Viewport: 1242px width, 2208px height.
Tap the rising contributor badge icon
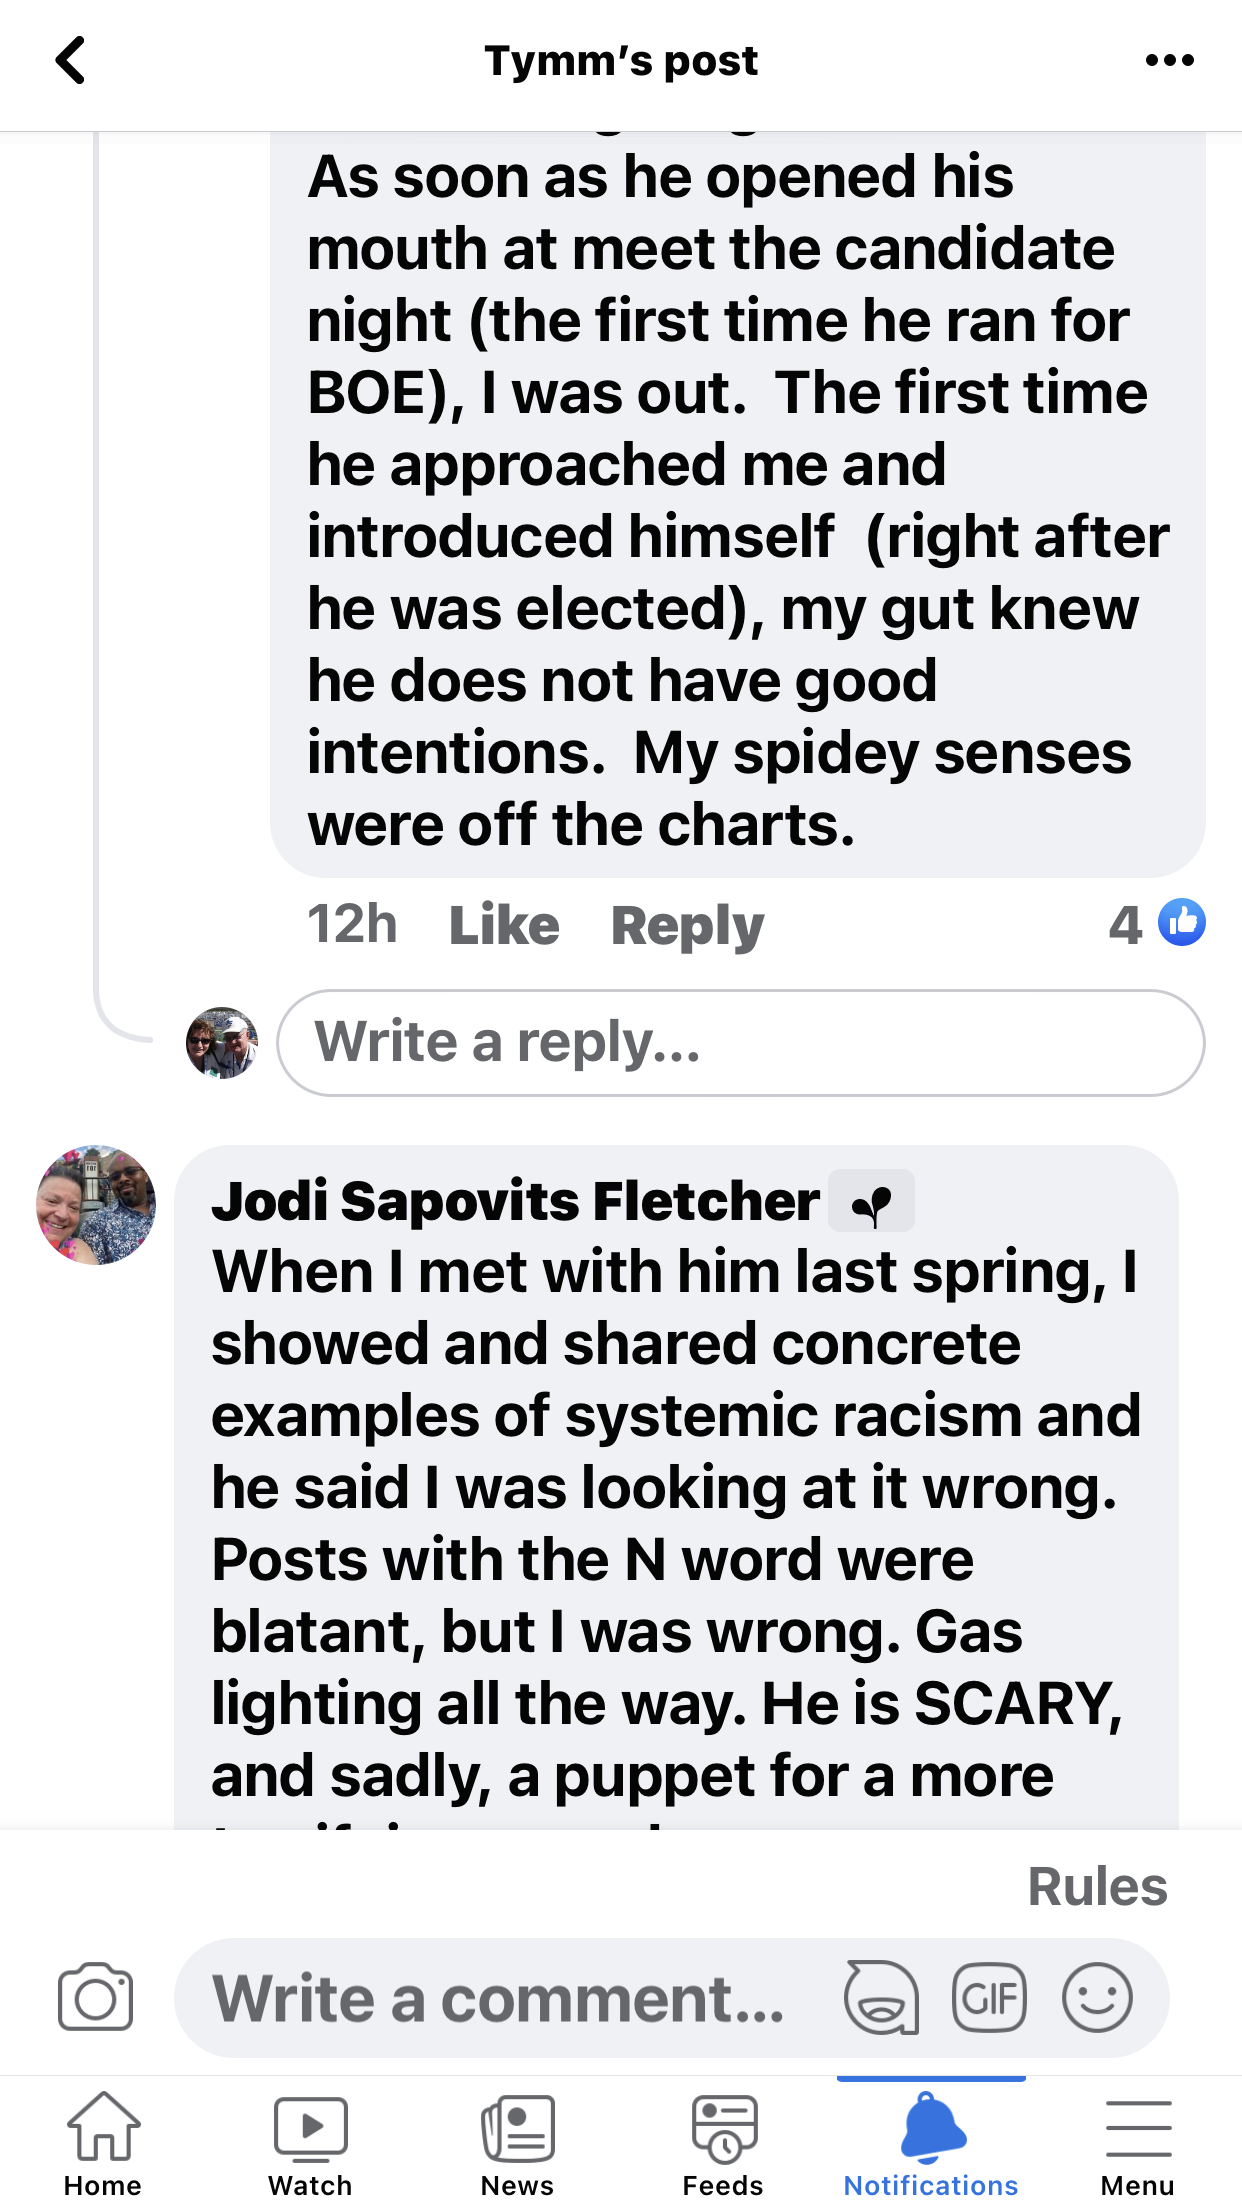click(871, 1202)
